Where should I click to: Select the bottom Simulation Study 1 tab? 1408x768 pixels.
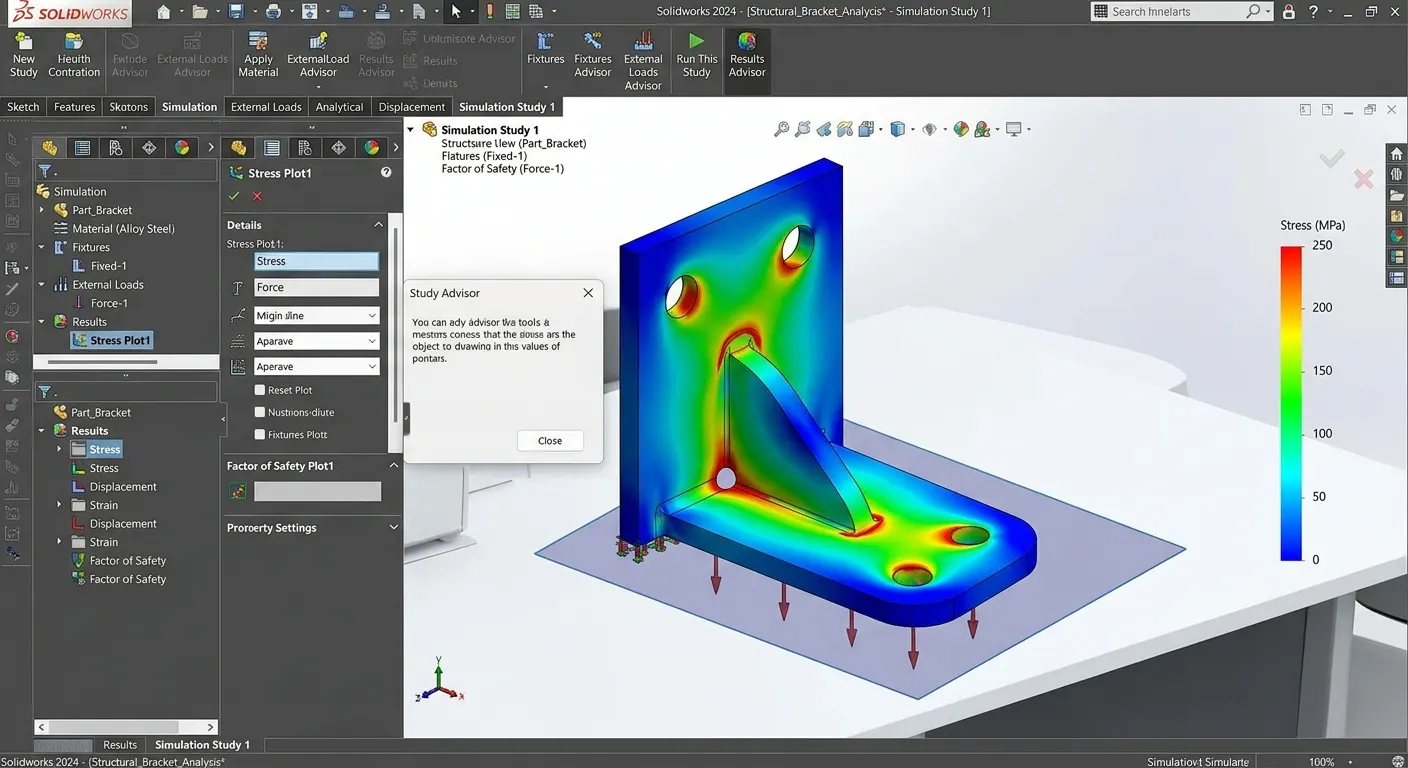click(x=202, y=745)
